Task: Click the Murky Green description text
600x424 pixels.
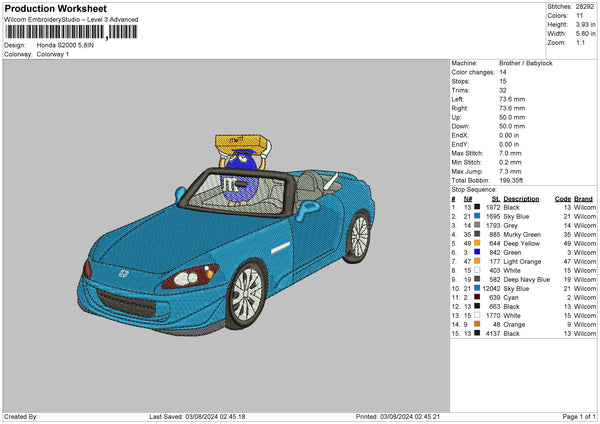Action: click(x=522, y=234)
